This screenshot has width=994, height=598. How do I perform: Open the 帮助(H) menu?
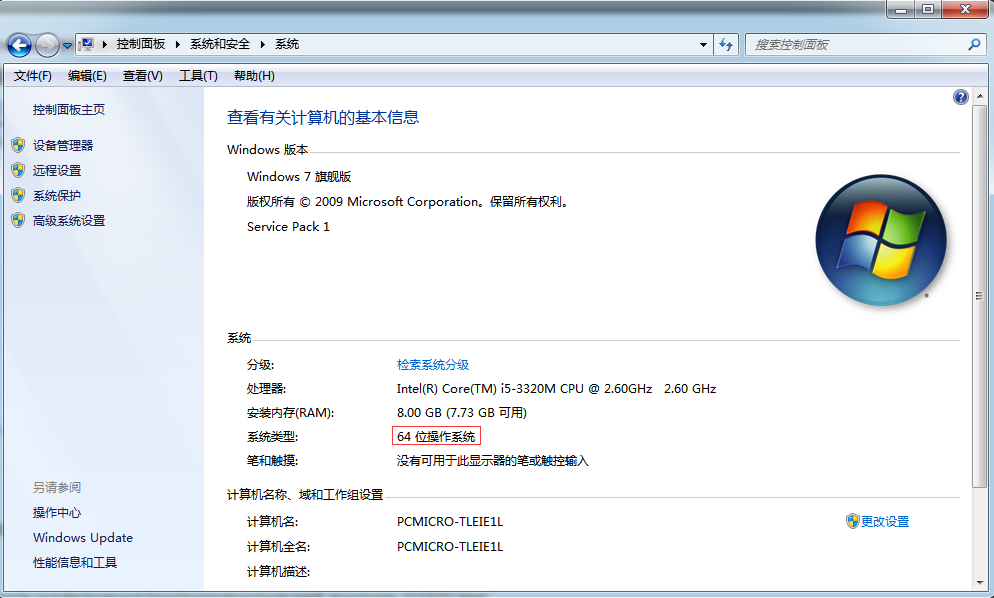click(x=254, y=76)
